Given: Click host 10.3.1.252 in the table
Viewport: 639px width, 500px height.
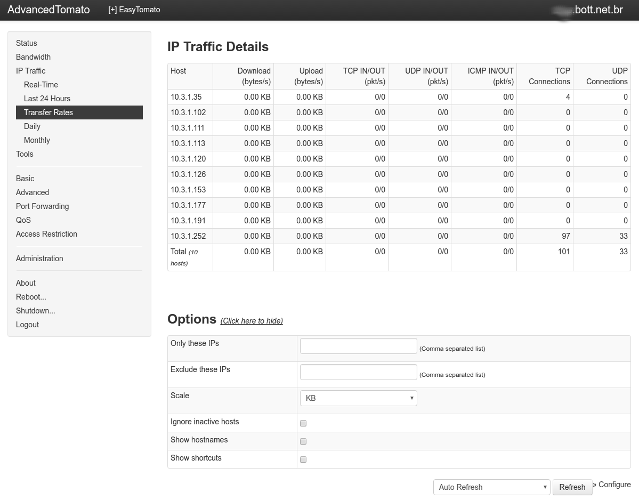Looking at the screenshot, I should click(x=188, y=235).
